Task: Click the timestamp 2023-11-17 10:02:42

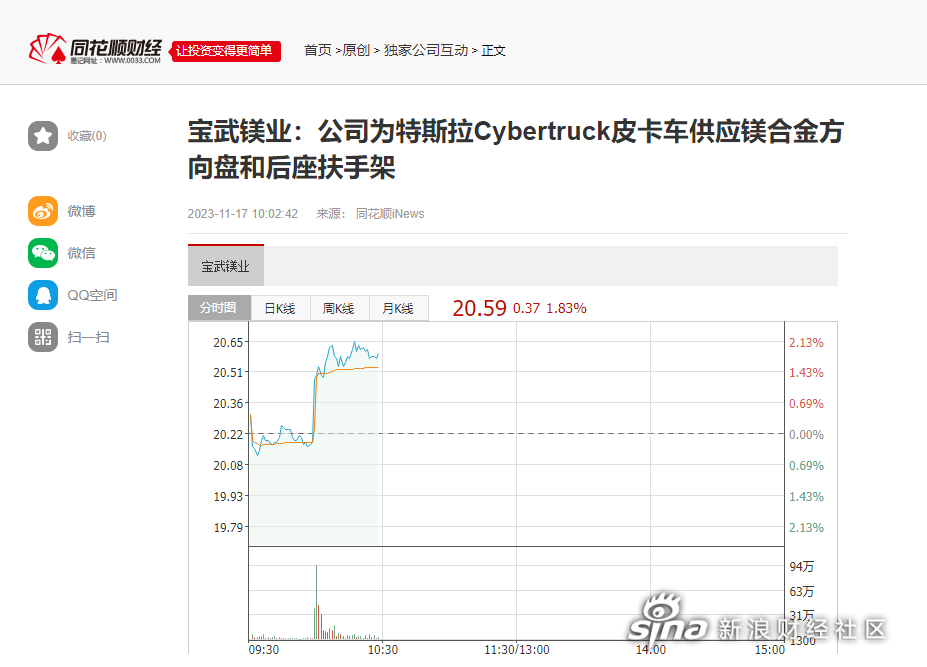Action: pyautogui.click(x=243, y=213)
